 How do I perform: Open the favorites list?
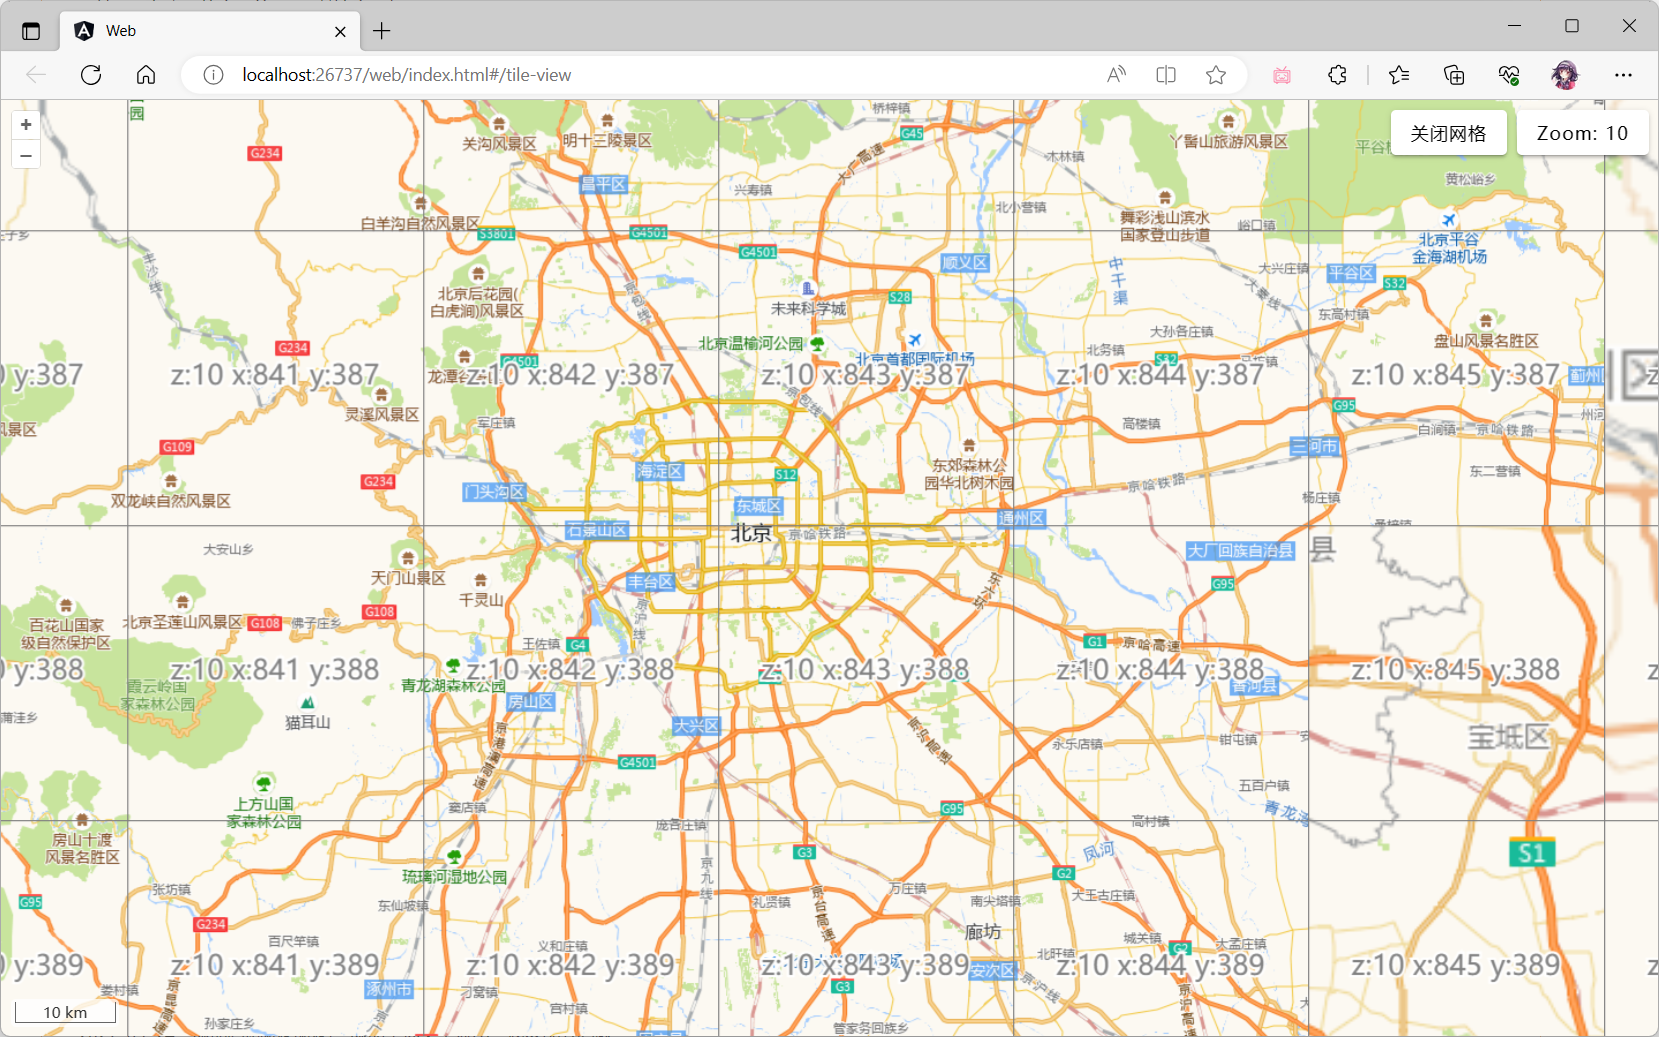[1399, 75]
